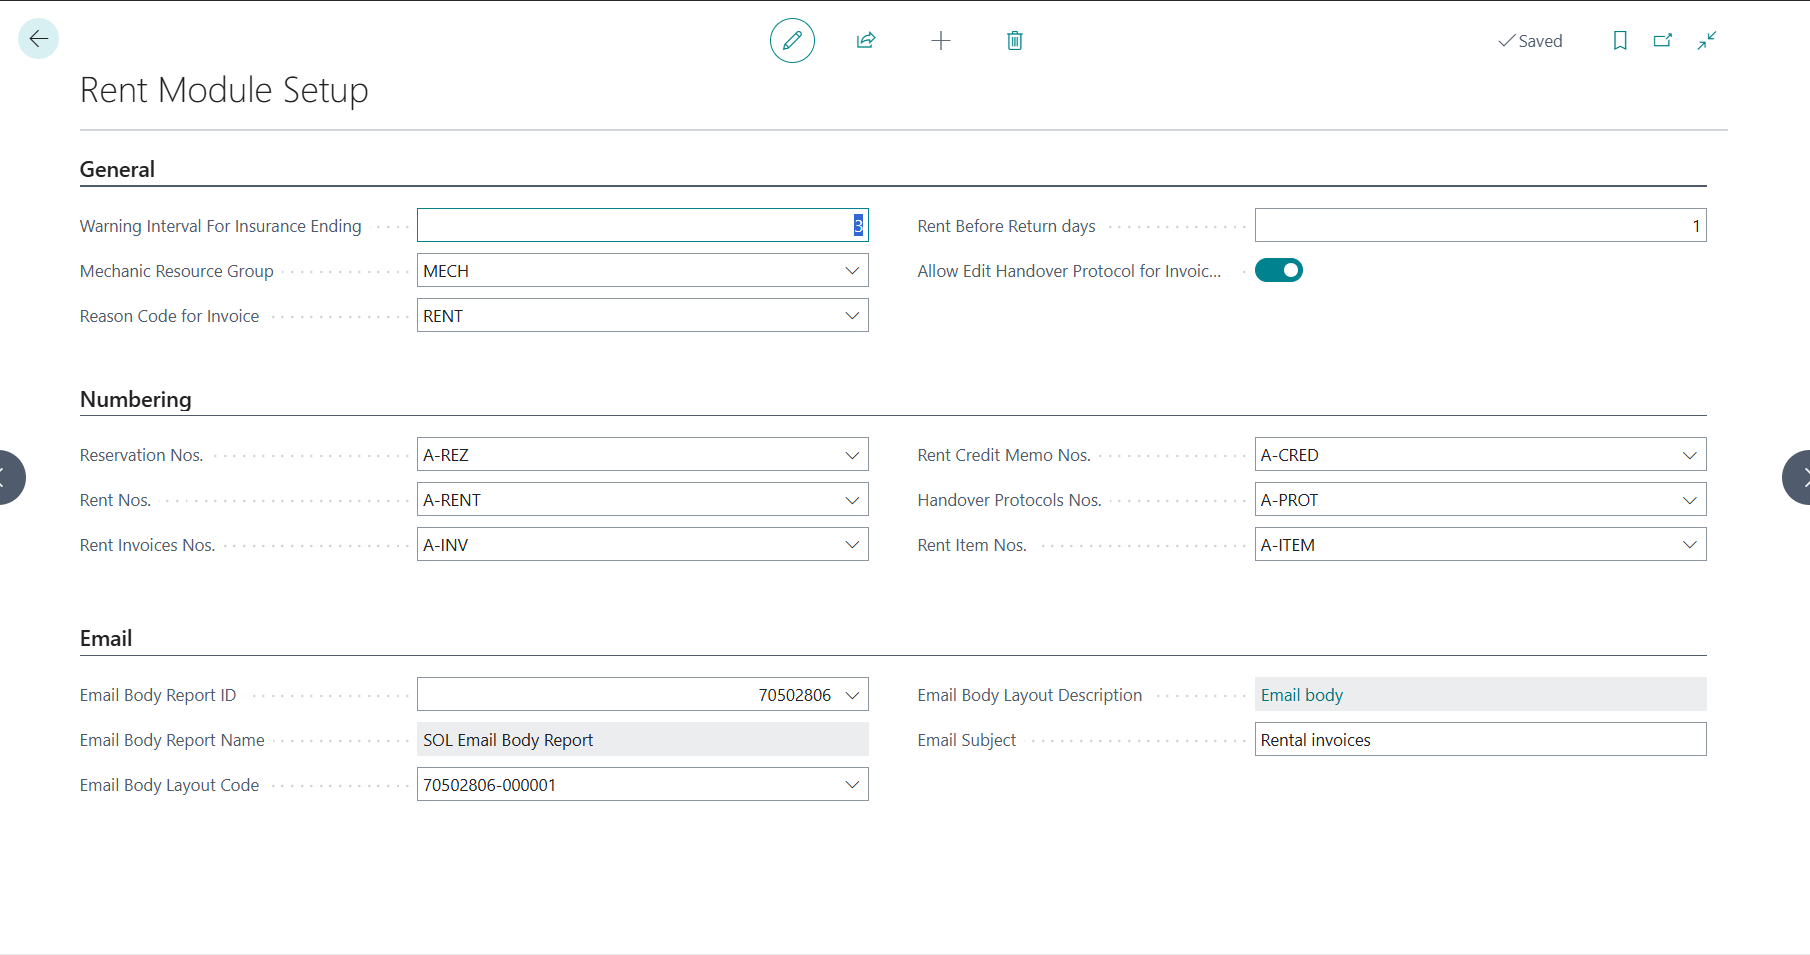The height and width of the screenshot is (955, 1810).
Task: Click the Email body layout description link
Action: click(x=1301, y=695)
